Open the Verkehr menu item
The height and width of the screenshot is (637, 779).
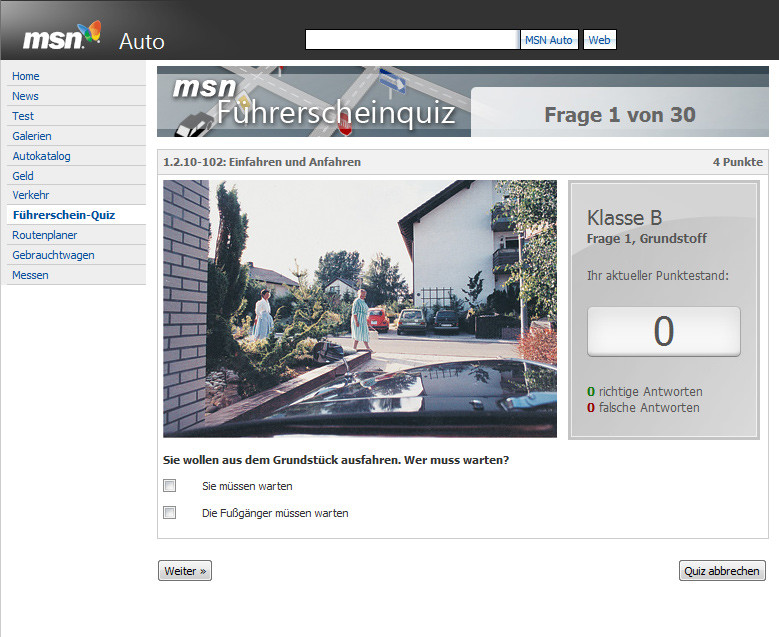[31, 195]
